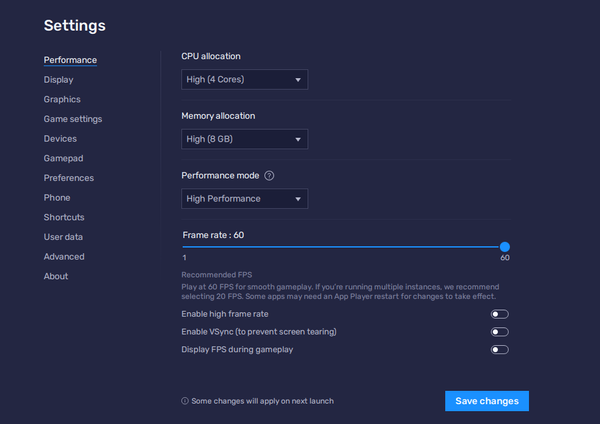
Task: Open the Graphics settings section
Action: click(62, 99)
